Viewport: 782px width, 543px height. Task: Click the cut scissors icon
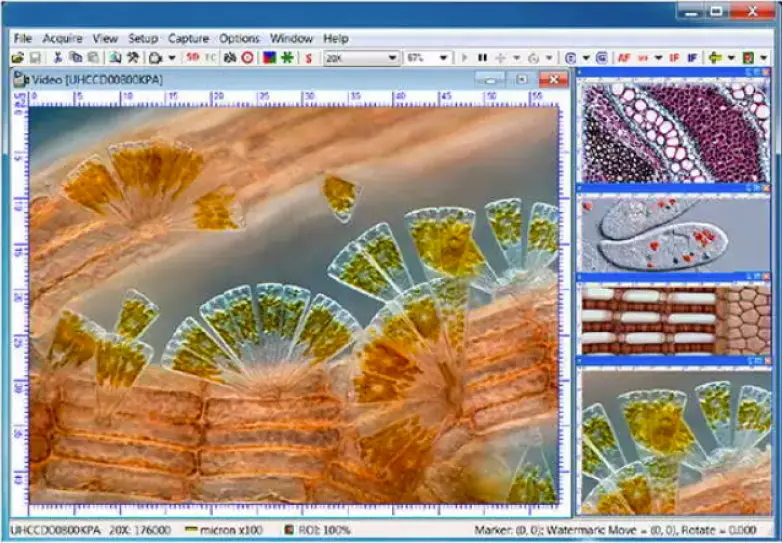(57, 58)
